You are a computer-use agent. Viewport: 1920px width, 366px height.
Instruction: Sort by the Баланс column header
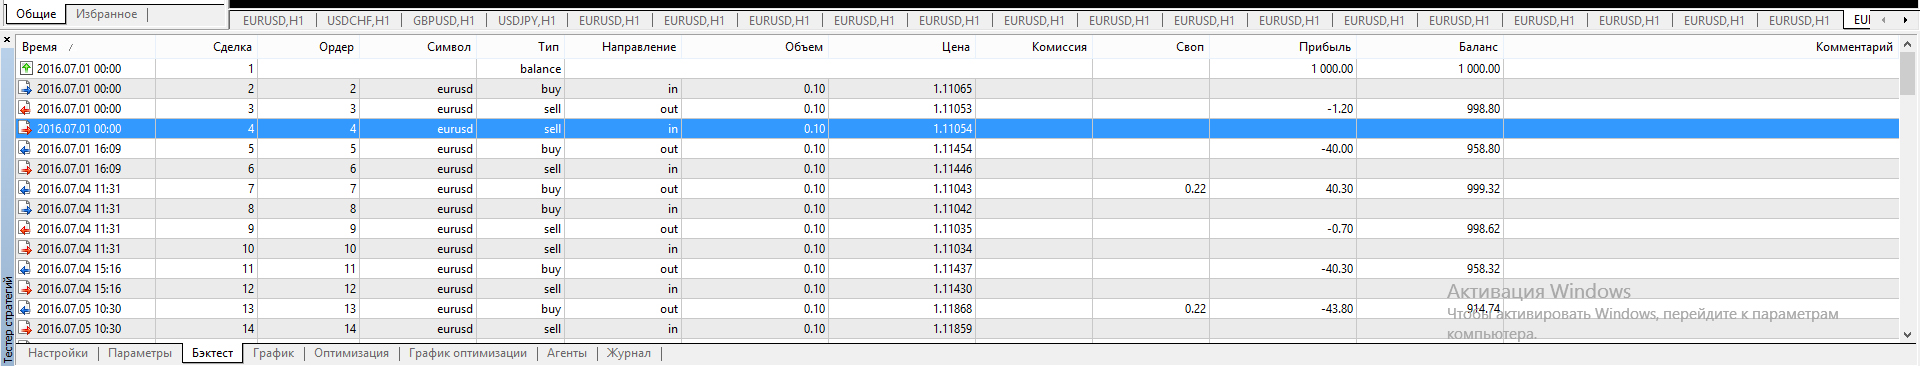[x=1430, y=47]
